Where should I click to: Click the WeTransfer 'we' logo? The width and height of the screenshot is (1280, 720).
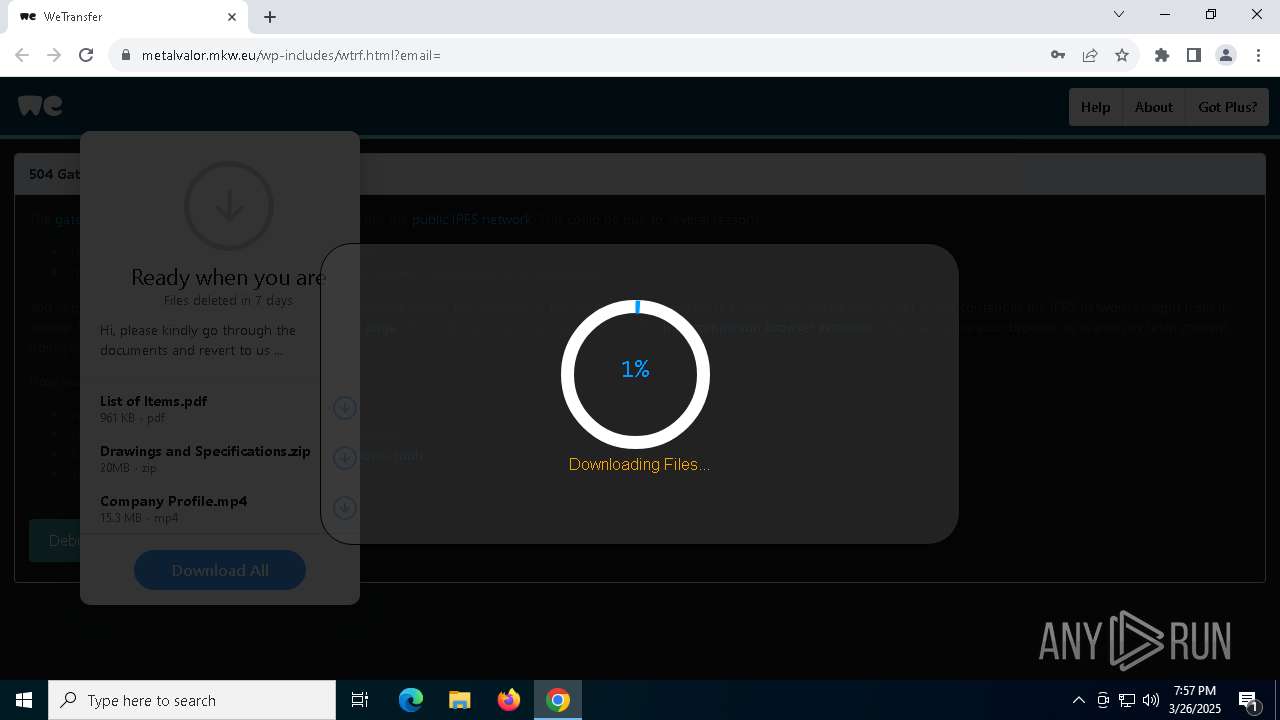(x=40, y=105)
